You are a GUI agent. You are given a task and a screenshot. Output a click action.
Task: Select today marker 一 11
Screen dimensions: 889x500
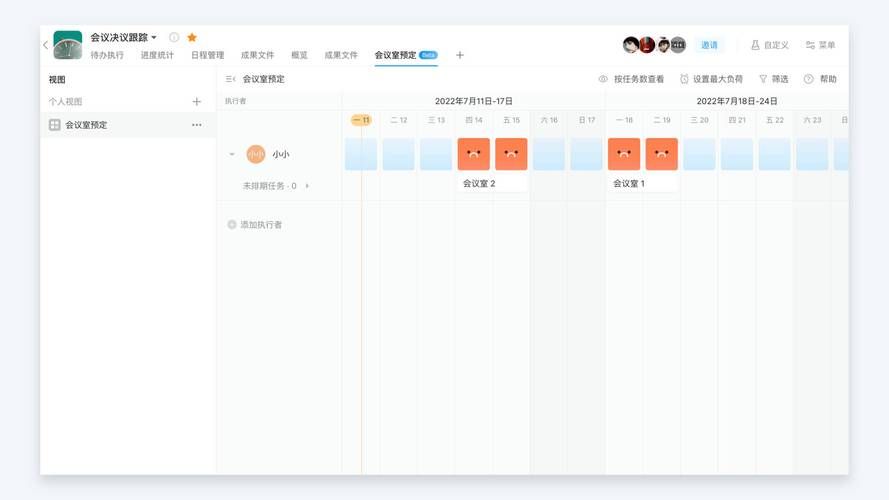[361, 120]
